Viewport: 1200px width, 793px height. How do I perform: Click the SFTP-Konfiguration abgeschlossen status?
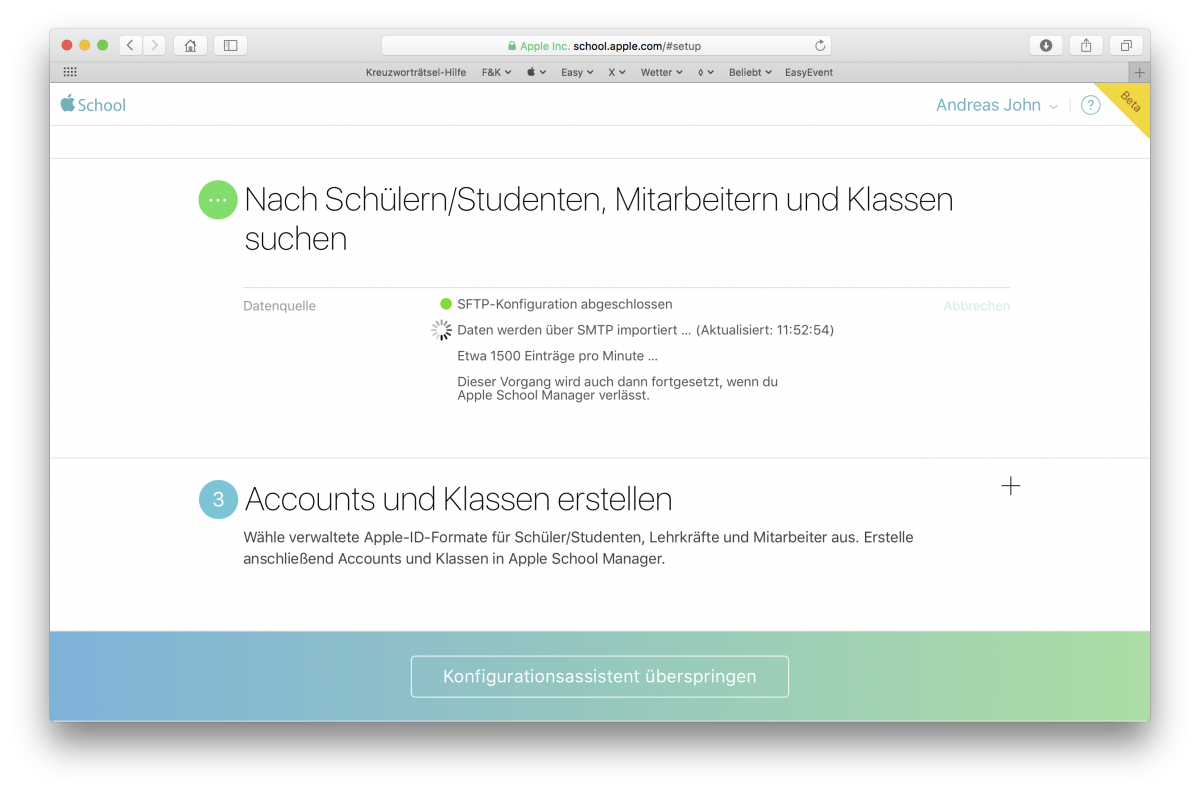click(564, 304)
